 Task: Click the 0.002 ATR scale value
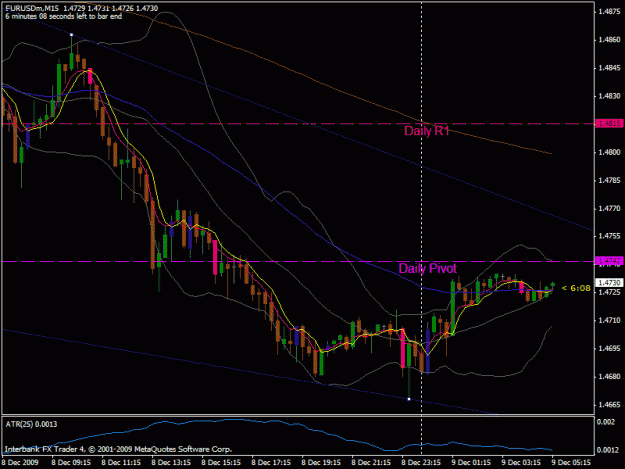(606, 422)
